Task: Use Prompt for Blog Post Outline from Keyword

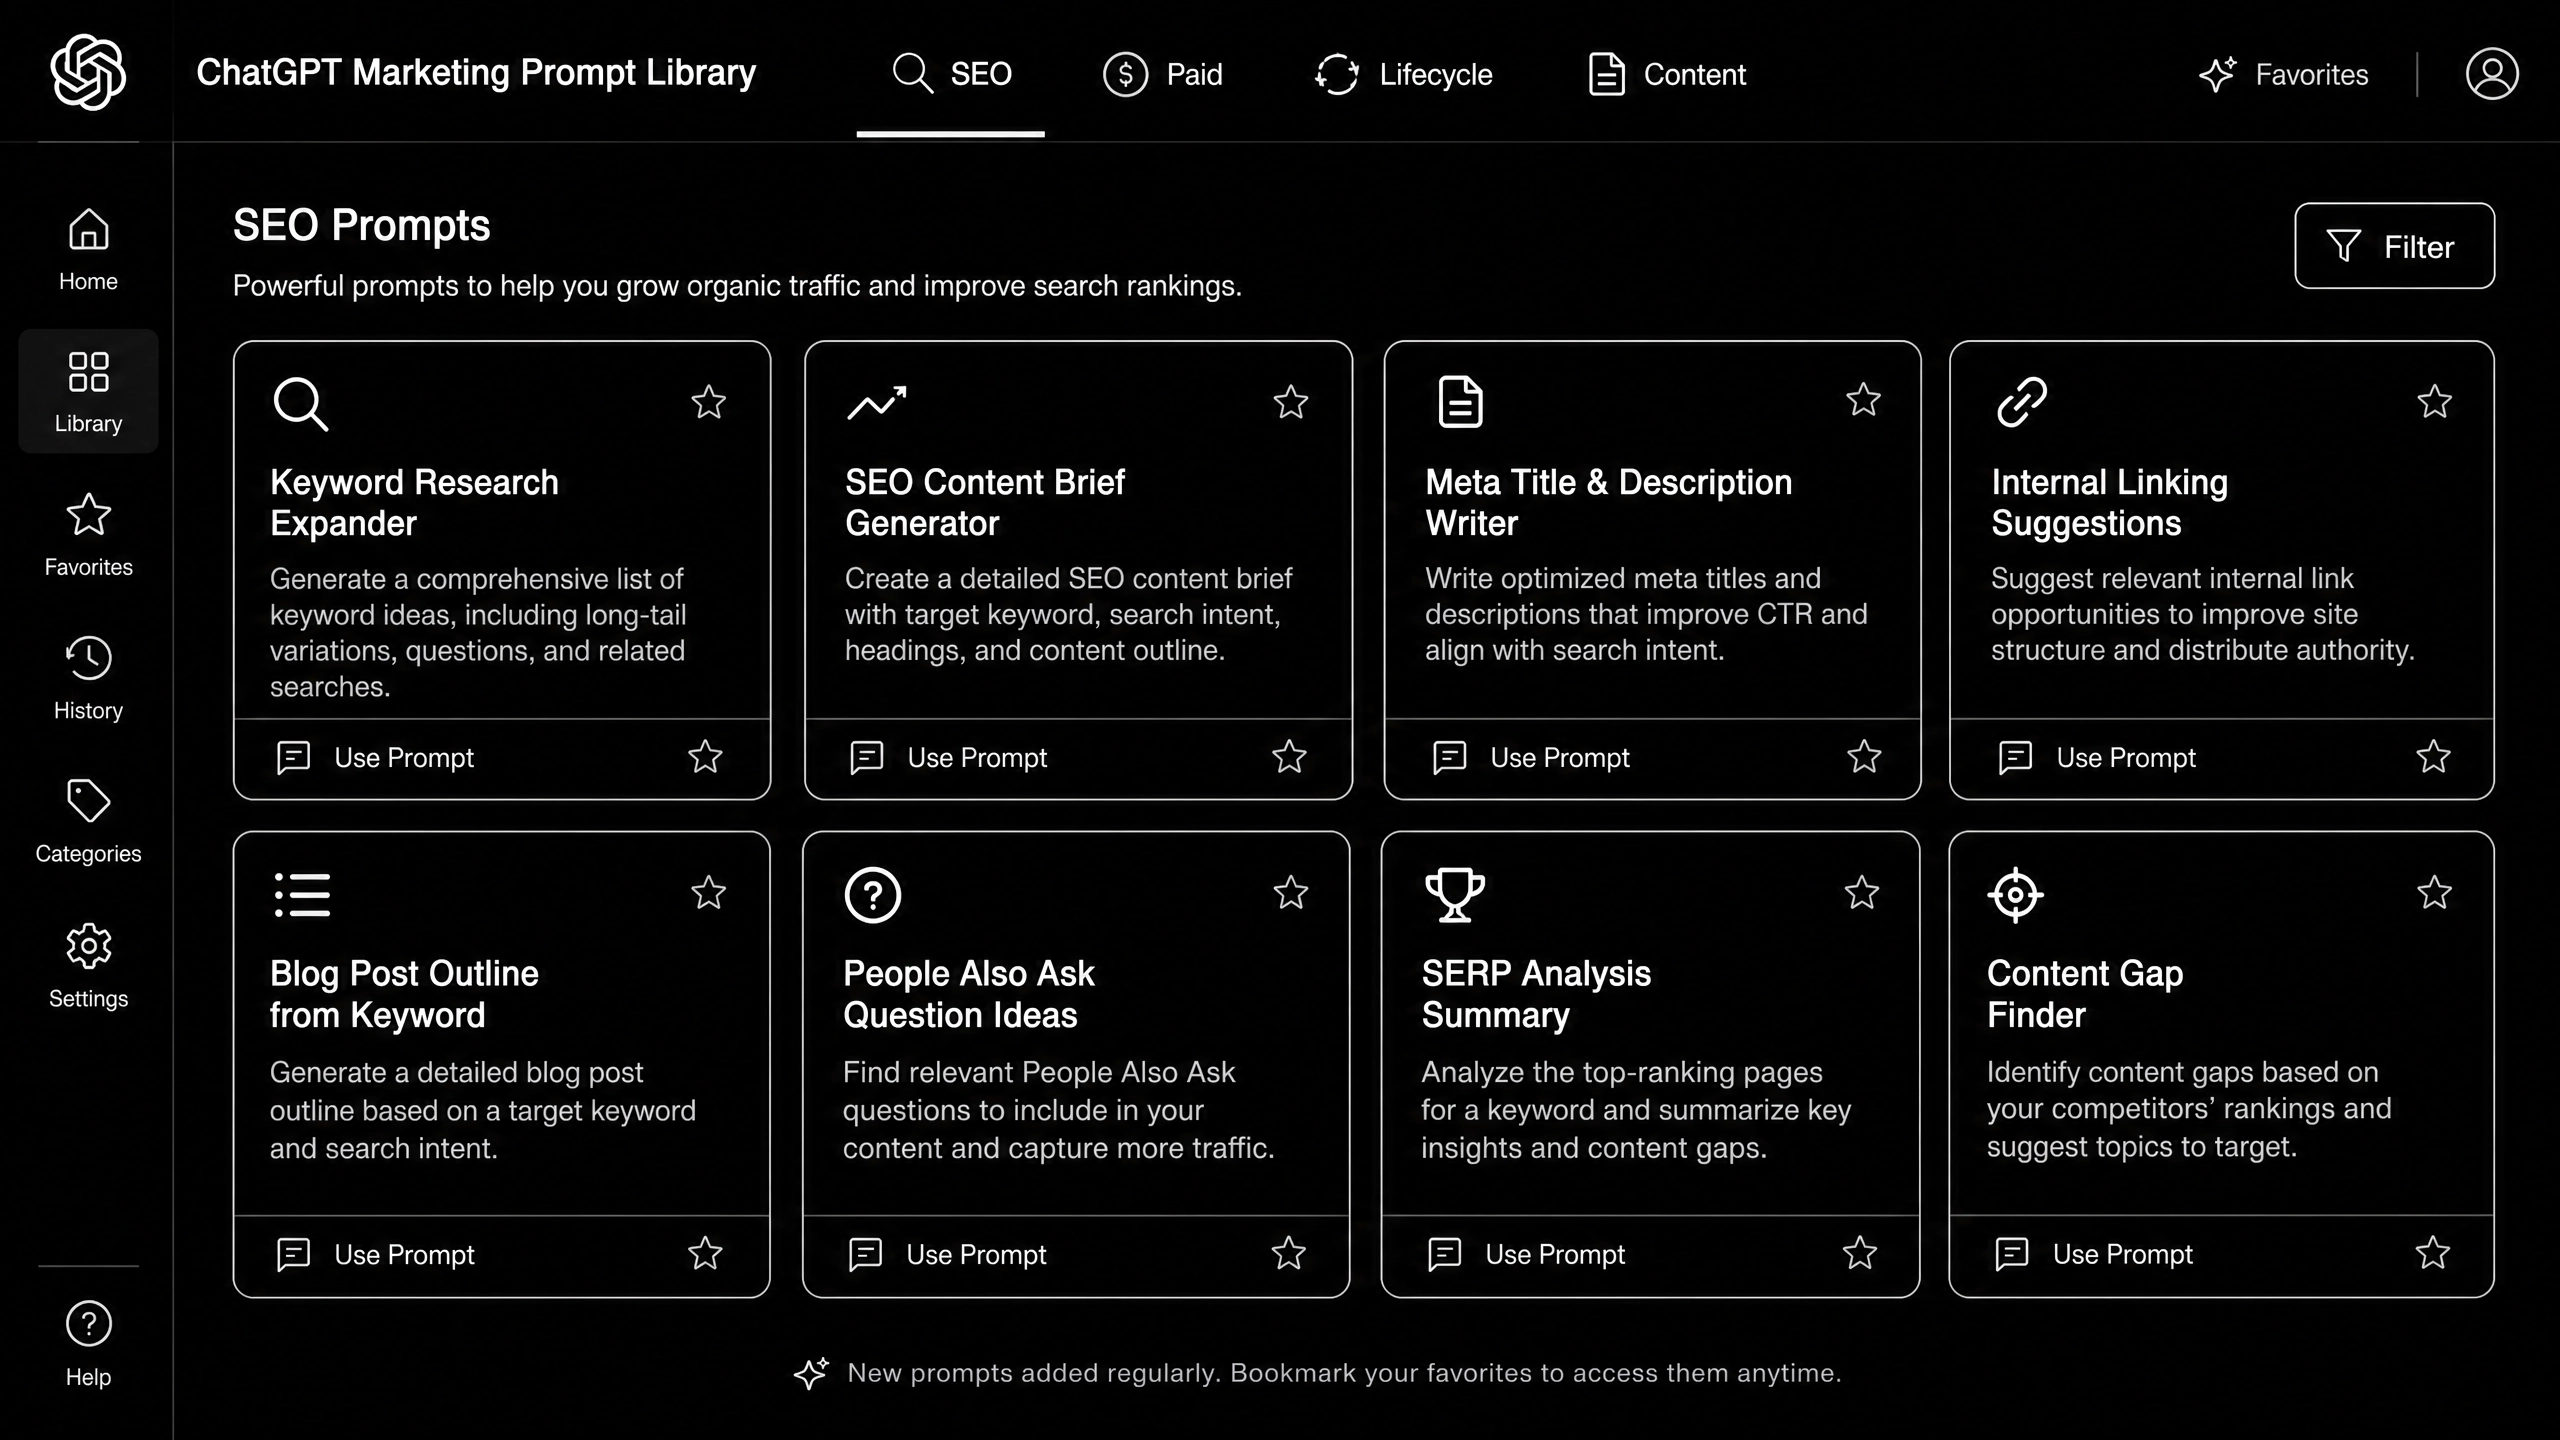Action: [x=374, y=1255]
